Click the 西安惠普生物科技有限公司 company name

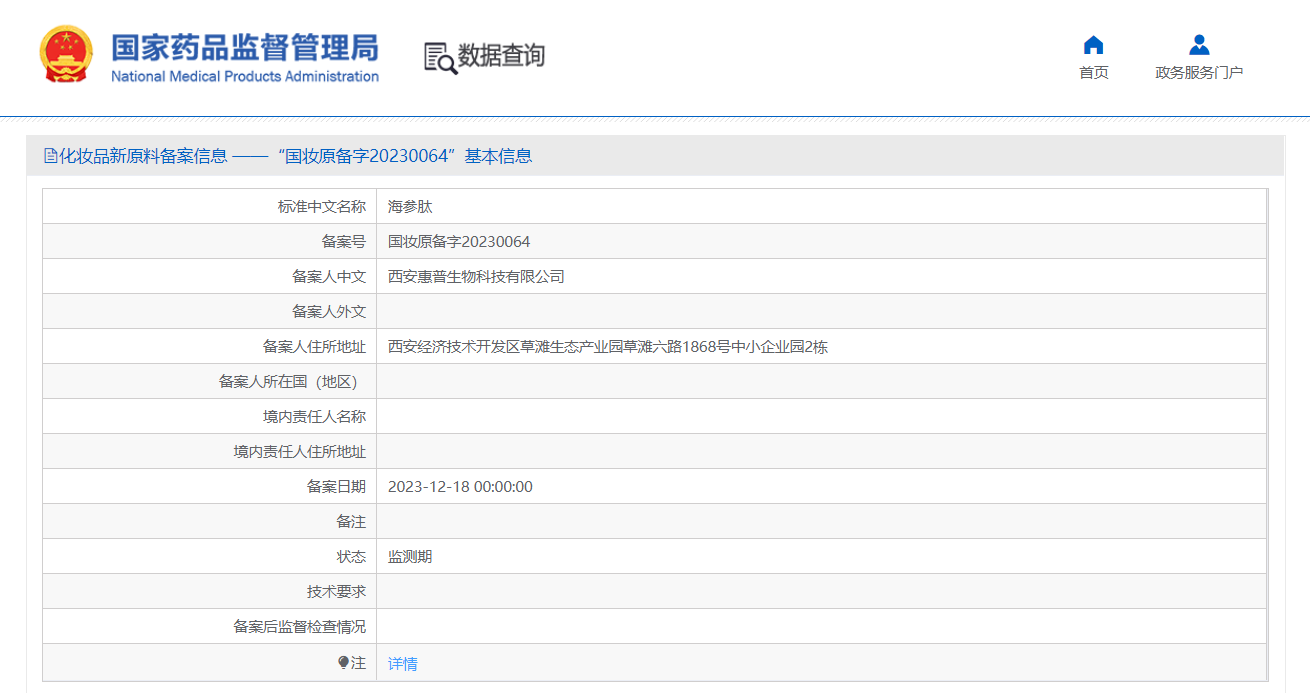tap(477, 275)
